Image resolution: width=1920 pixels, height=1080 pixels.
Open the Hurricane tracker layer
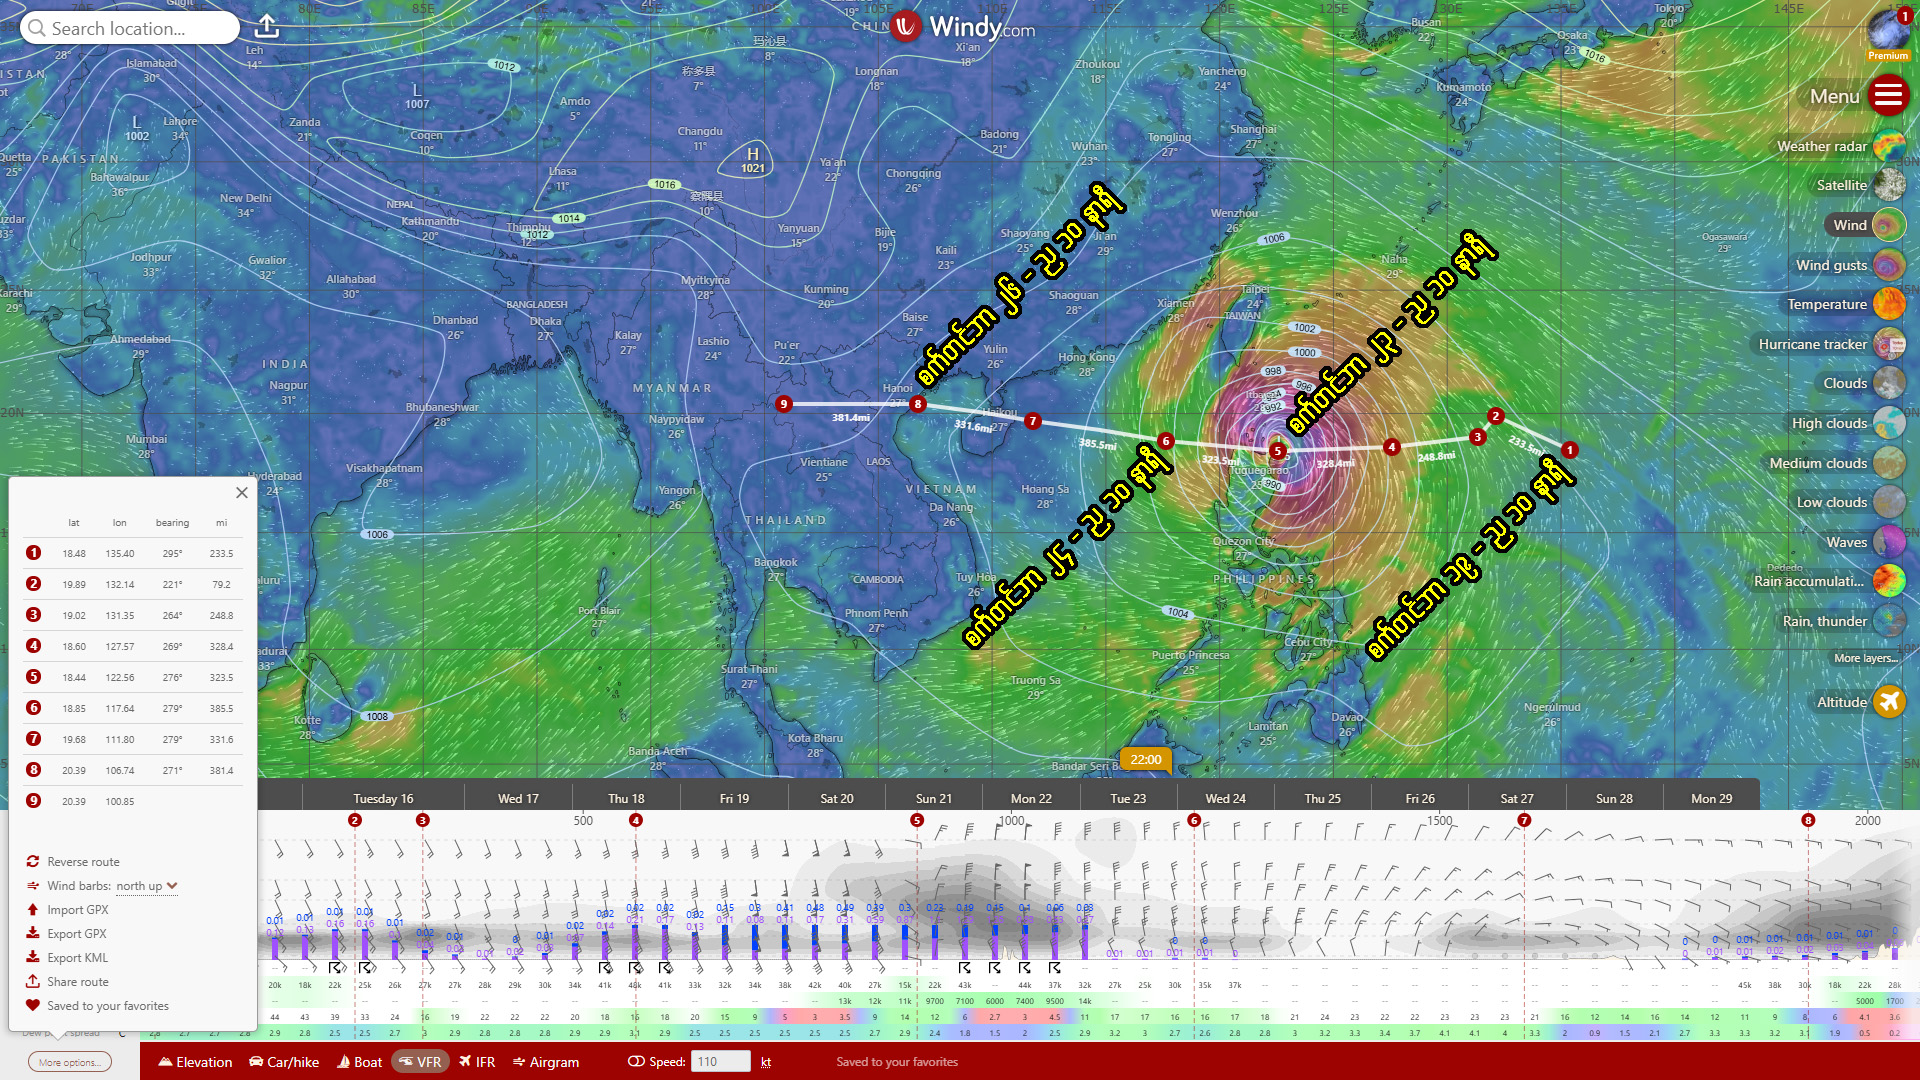click(1889, 344)
